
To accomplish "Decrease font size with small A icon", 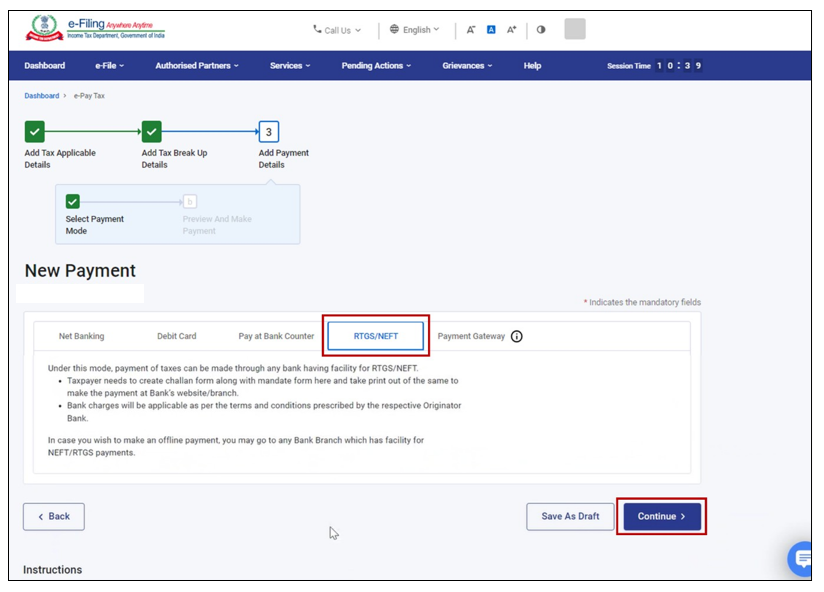I will coord(471,30).
